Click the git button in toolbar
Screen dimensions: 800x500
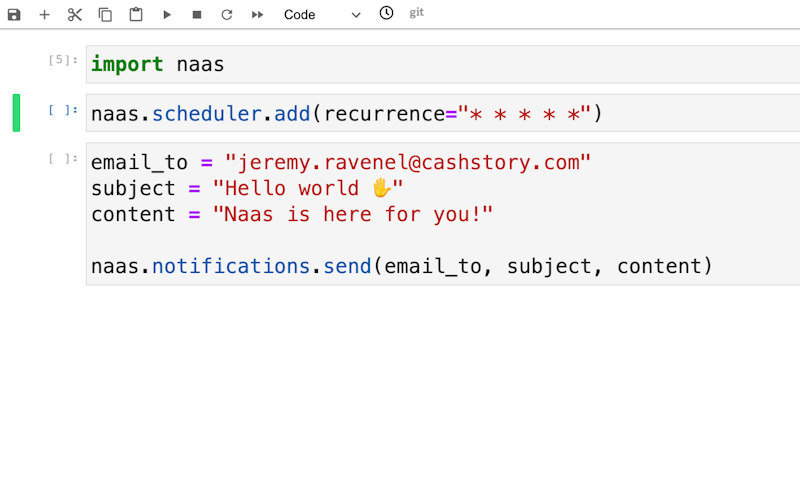[417, 13]
